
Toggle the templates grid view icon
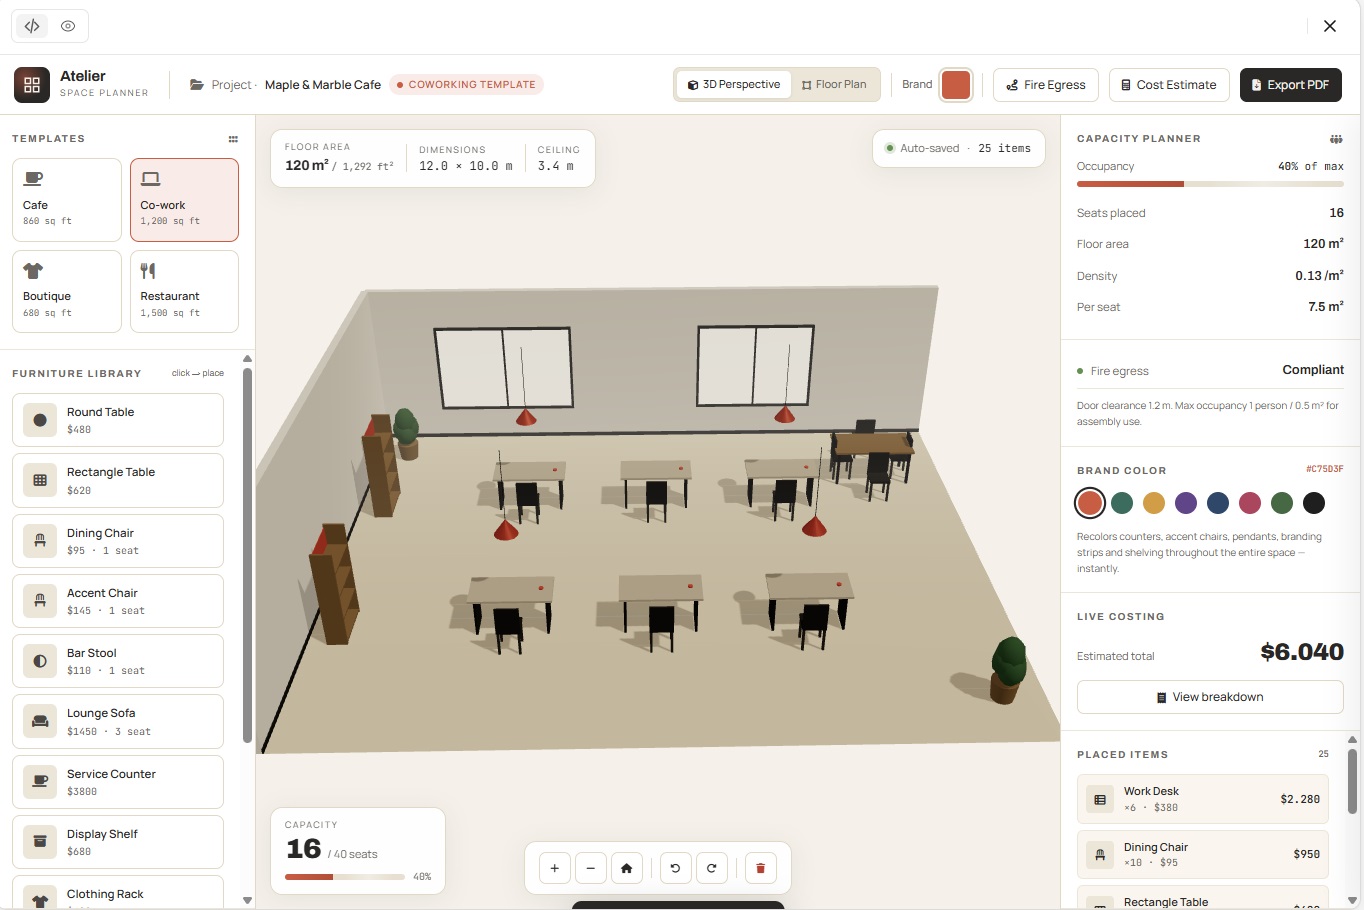[233, 139]
